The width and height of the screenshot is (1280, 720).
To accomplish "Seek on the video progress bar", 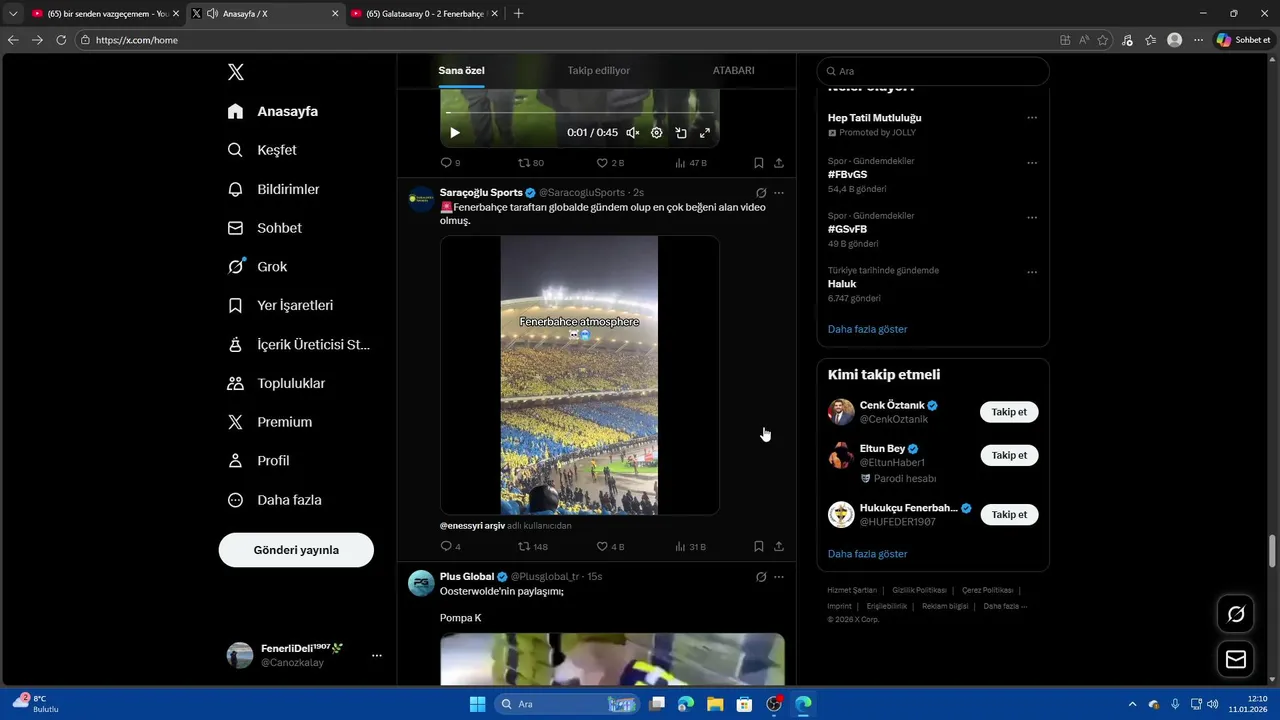I will click(580, 113).
